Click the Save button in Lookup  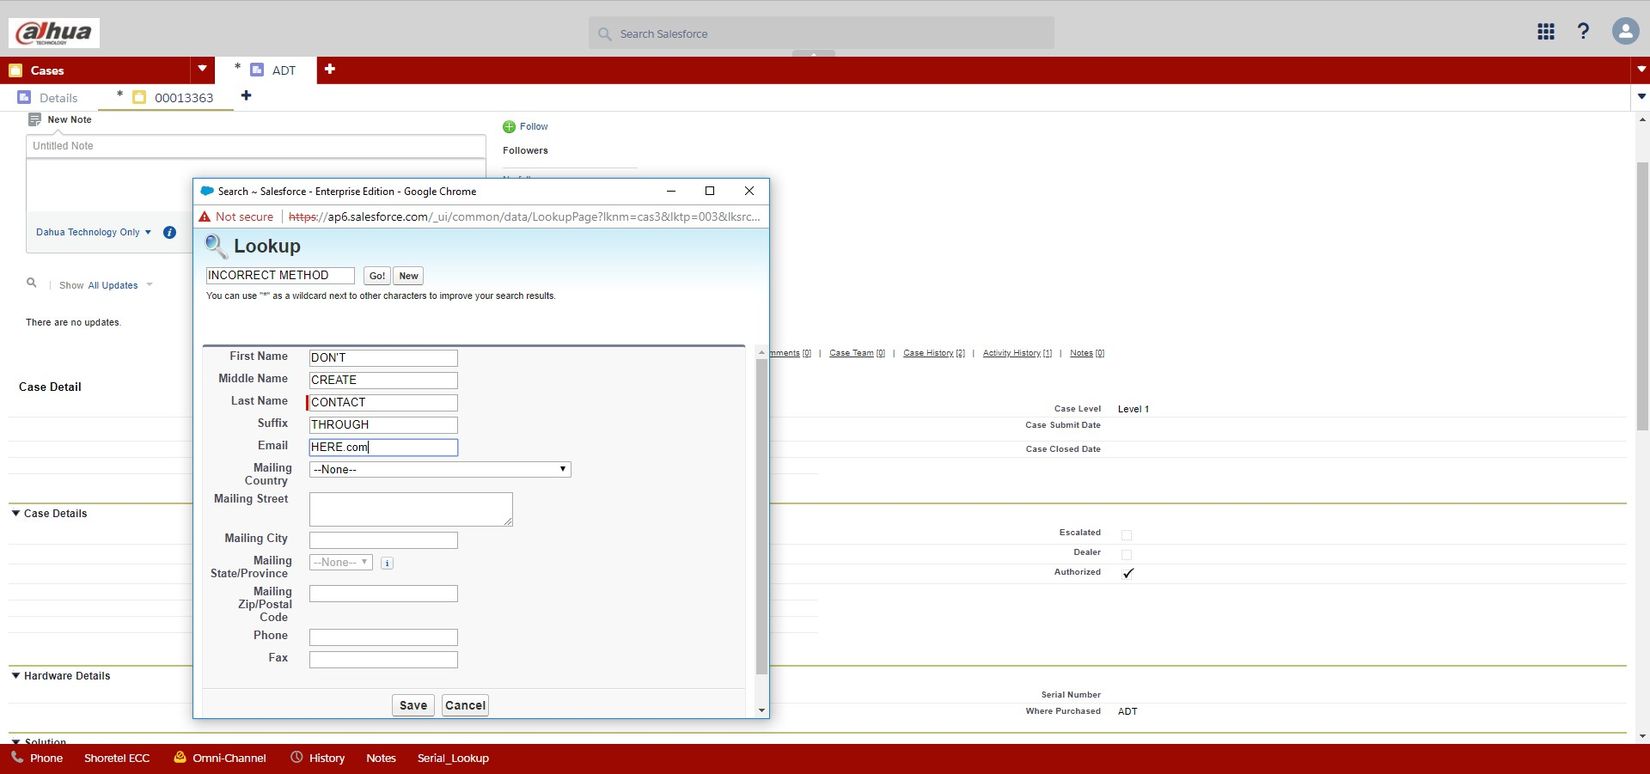tap(413, 705)
